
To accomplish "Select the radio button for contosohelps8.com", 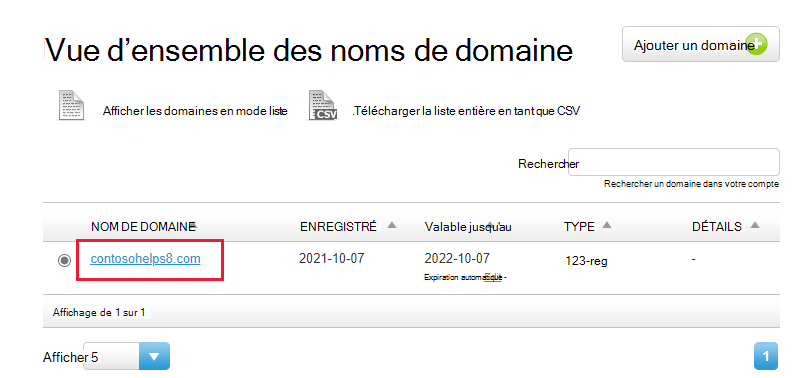I will (x=64, y=261).
